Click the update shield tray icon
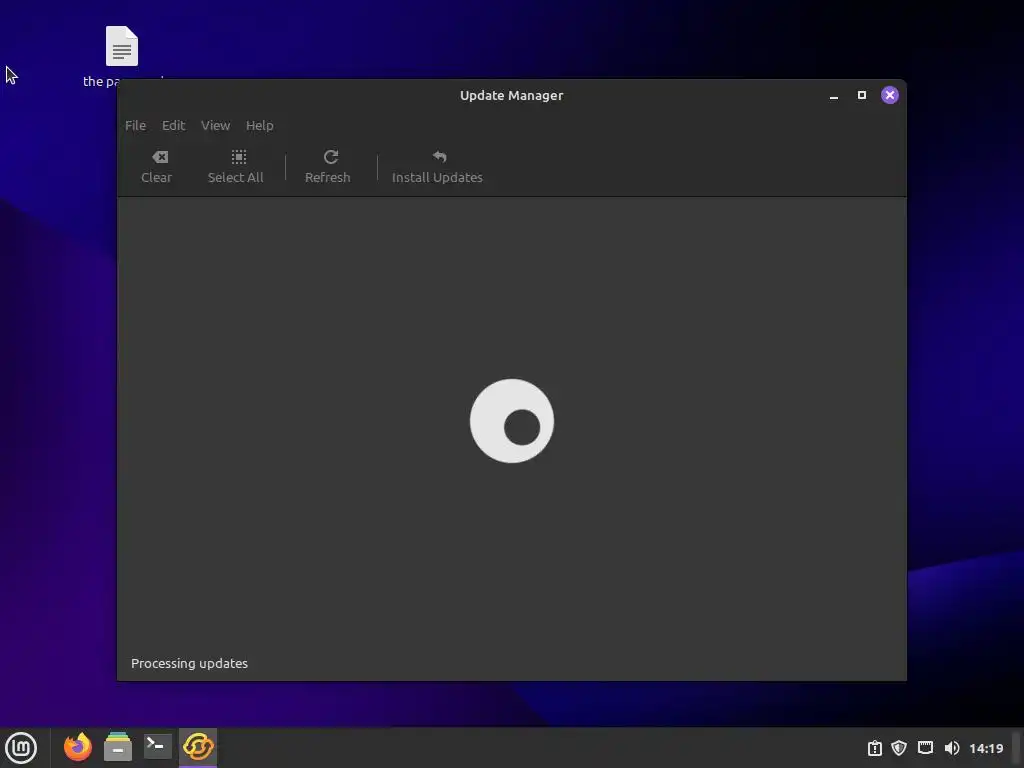The image size is (1024, 768). pos(899,748)
